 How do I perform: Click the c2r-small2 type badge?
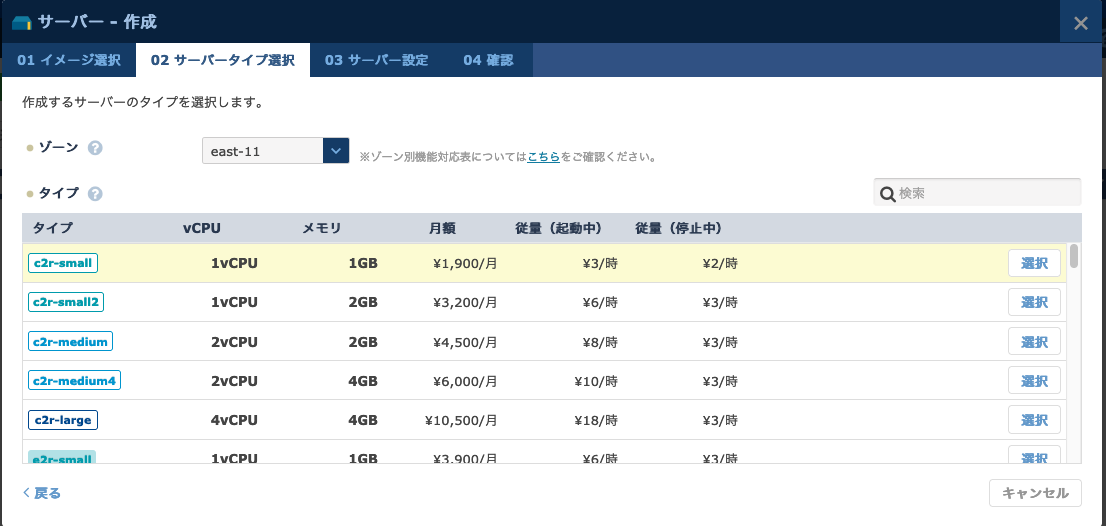point(66,302)
